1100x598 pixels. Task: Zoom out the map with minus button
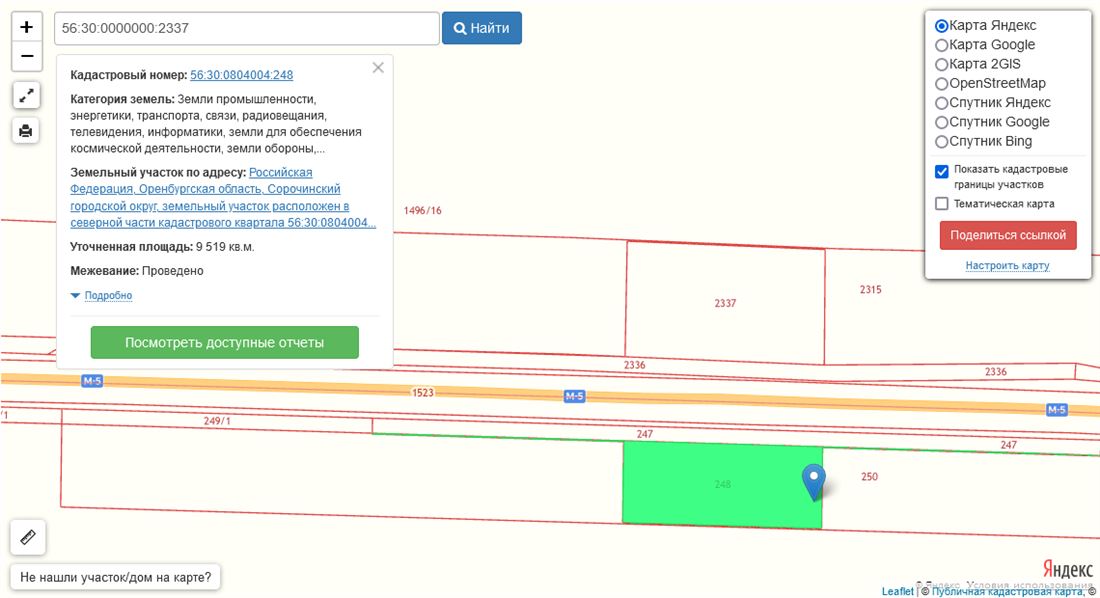27,56
